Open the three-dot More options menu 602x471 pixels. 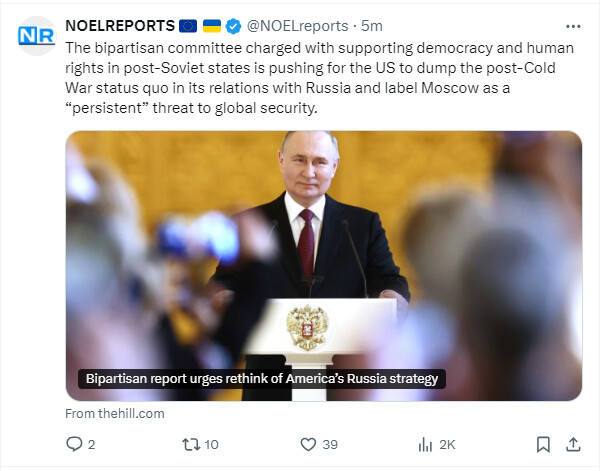click(572, 25)
